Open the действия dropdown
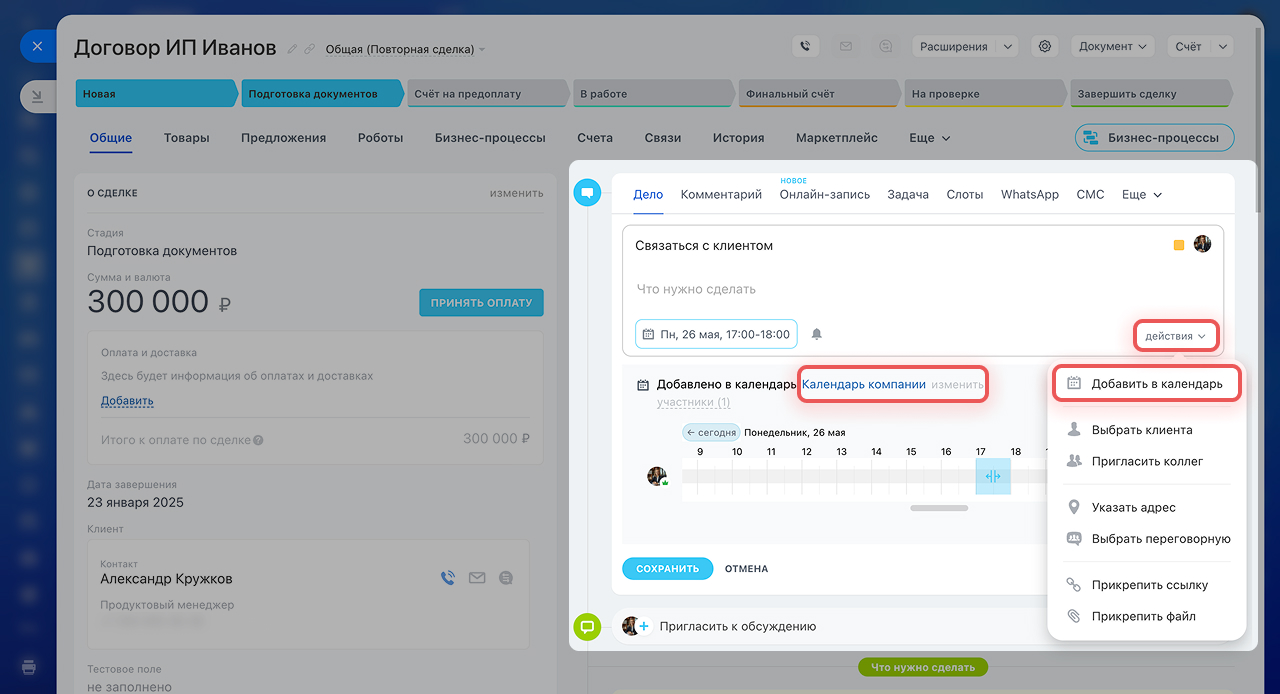 (1176, 336)
